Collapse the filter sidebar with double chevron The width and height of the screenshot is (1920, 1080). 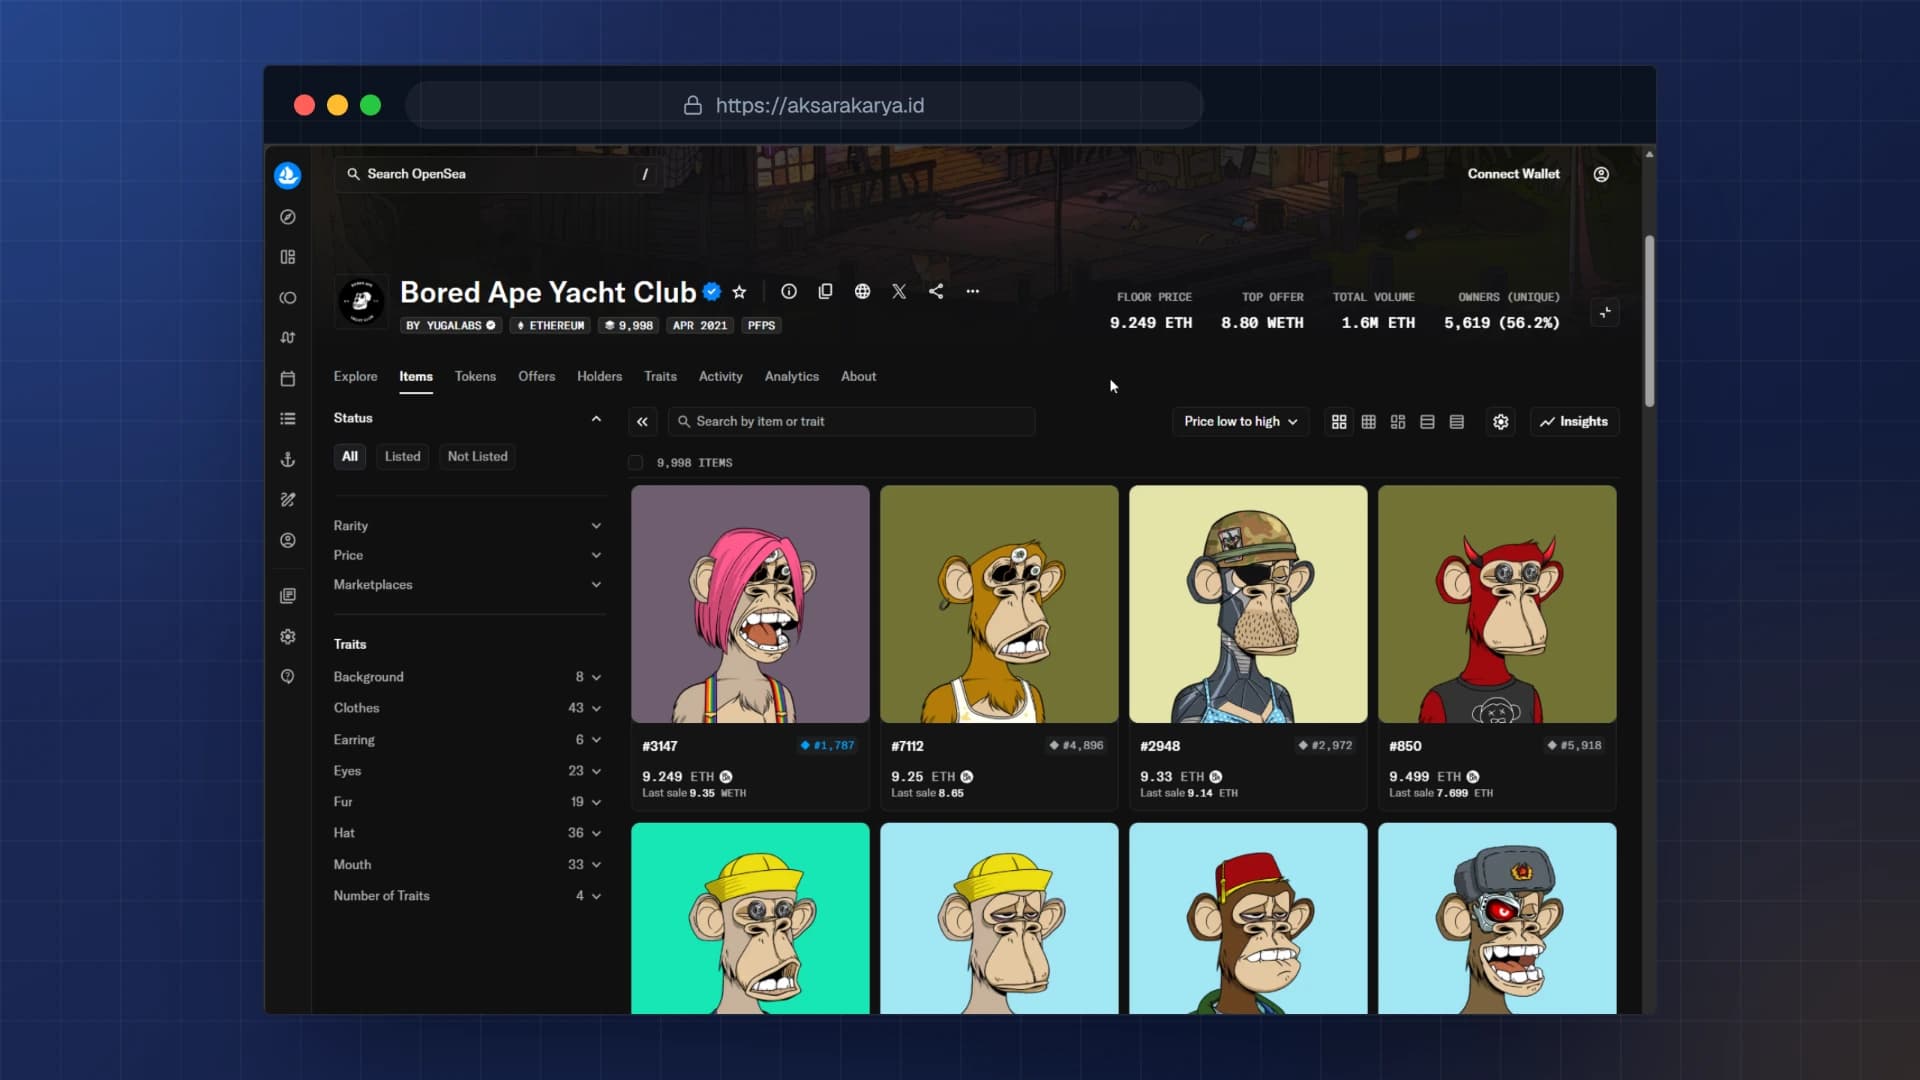(643, 422)
